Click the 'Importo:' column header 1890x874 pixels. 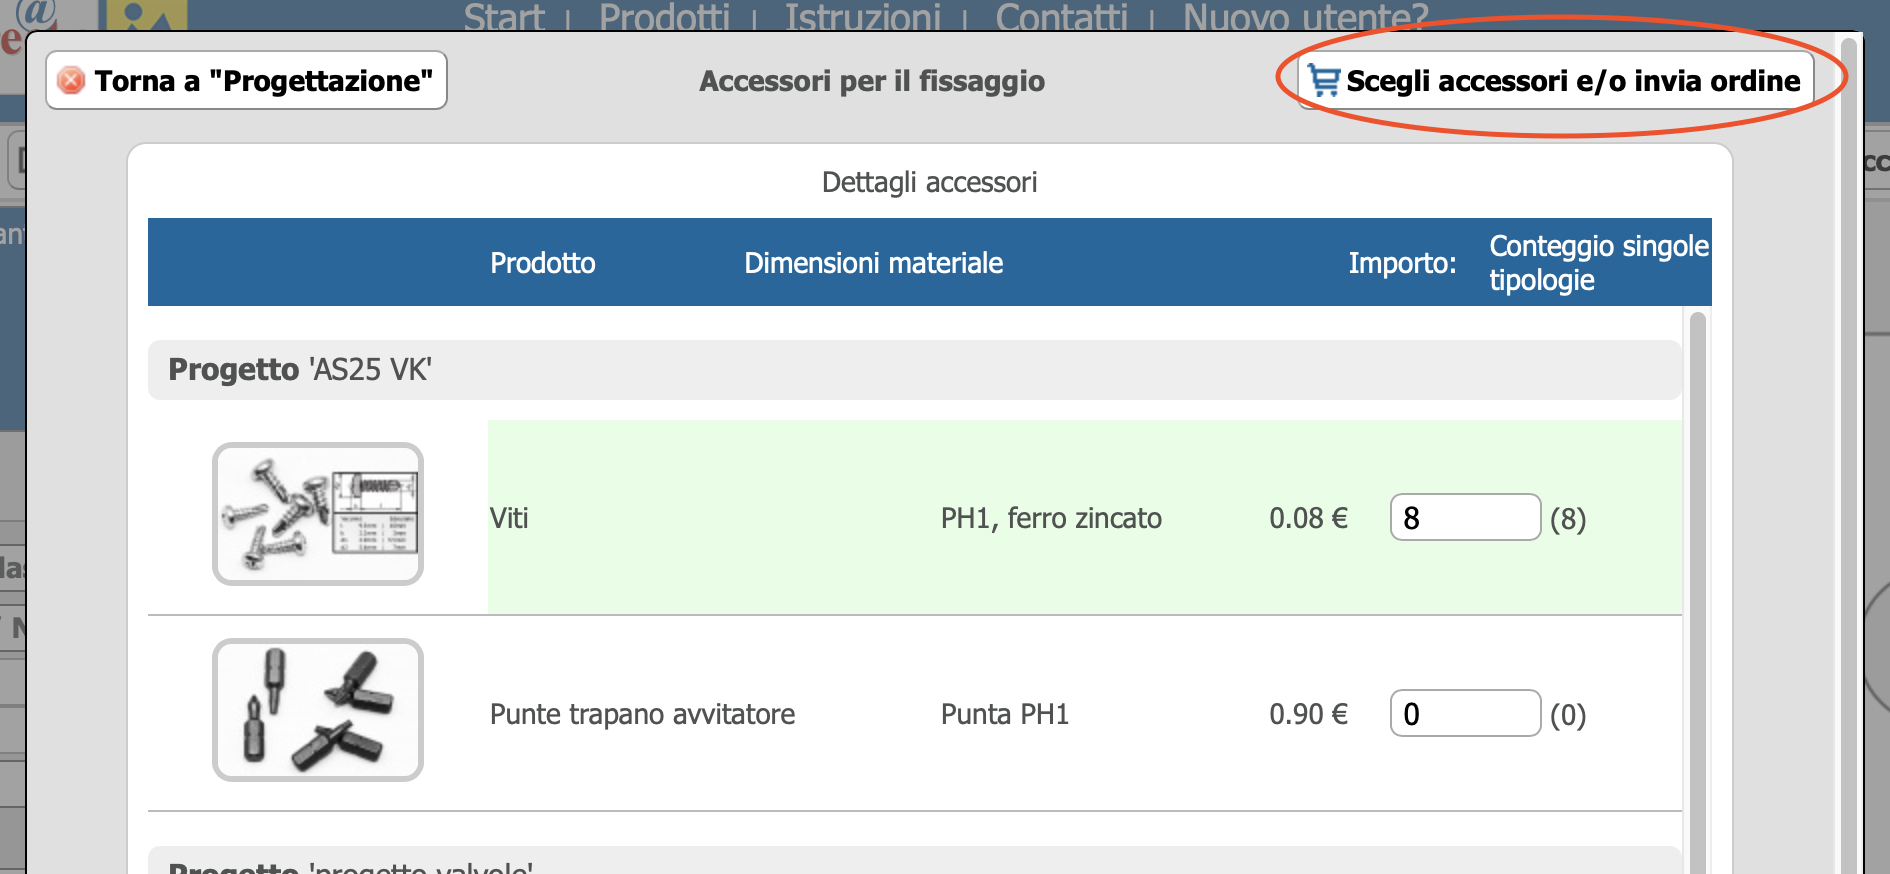1401,263
